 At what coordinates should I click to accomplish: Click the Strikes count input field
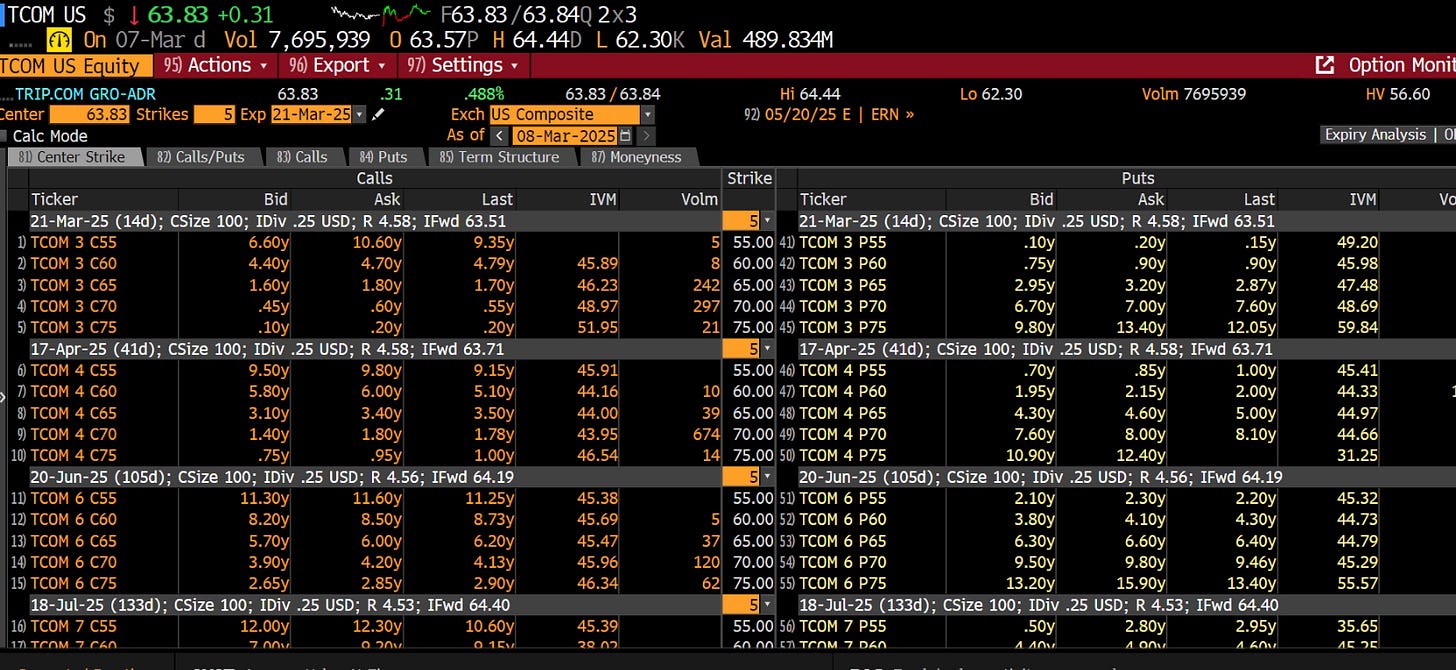coord(214,115)
